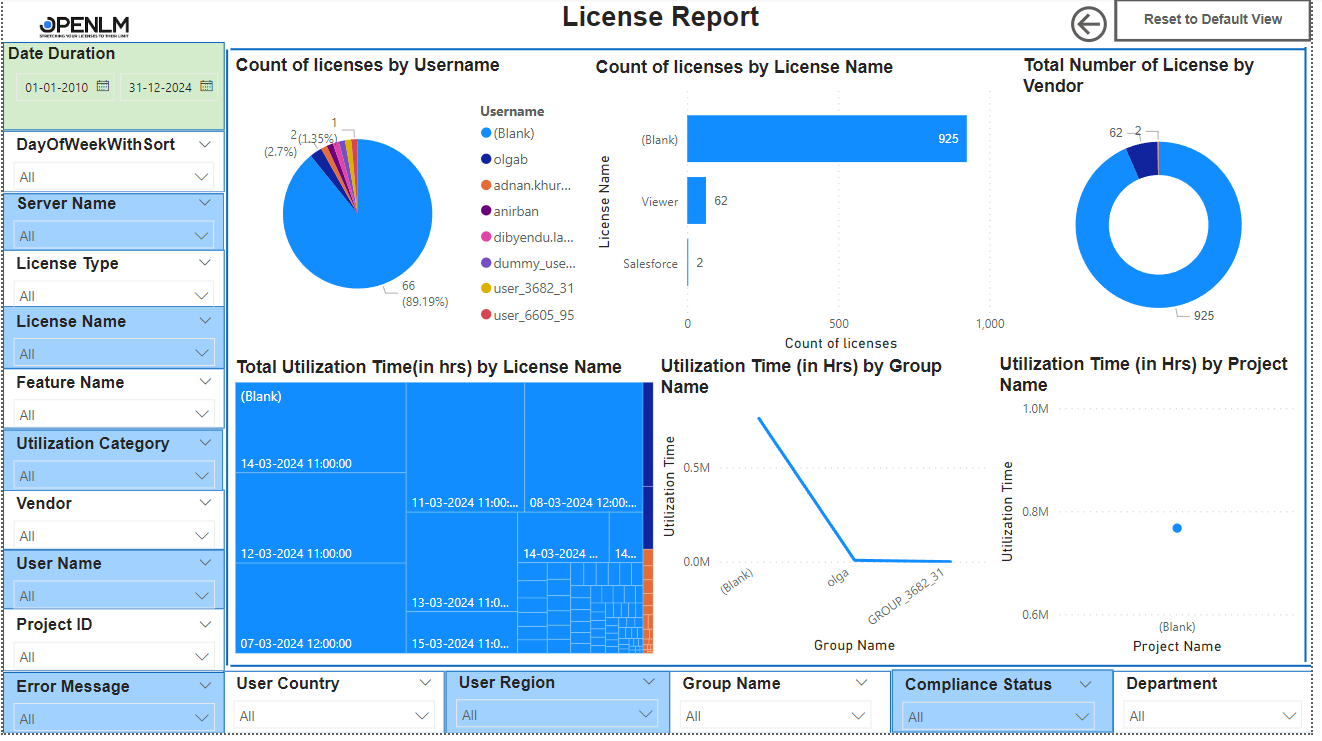Collapse the Compliance Status header chevron
The height and width of the screenshot is (741, 1322).
(x=1085, y=684)
